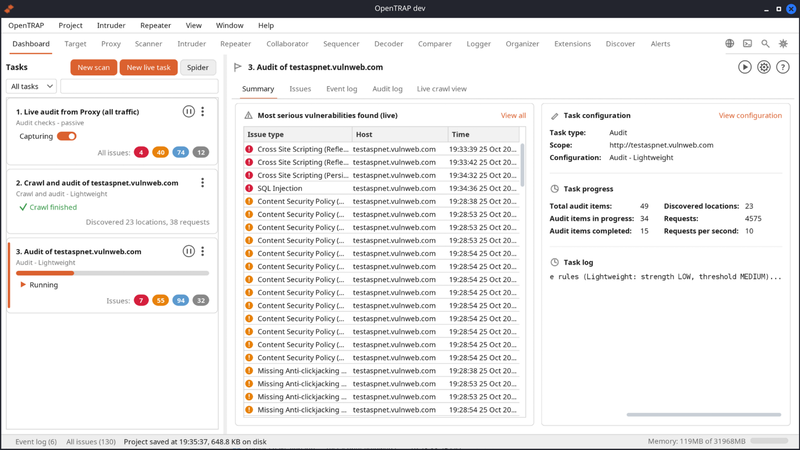Screen dimensions: 800x450
Task: Switch to the Proxy tab
Action: tap(111, 44)
